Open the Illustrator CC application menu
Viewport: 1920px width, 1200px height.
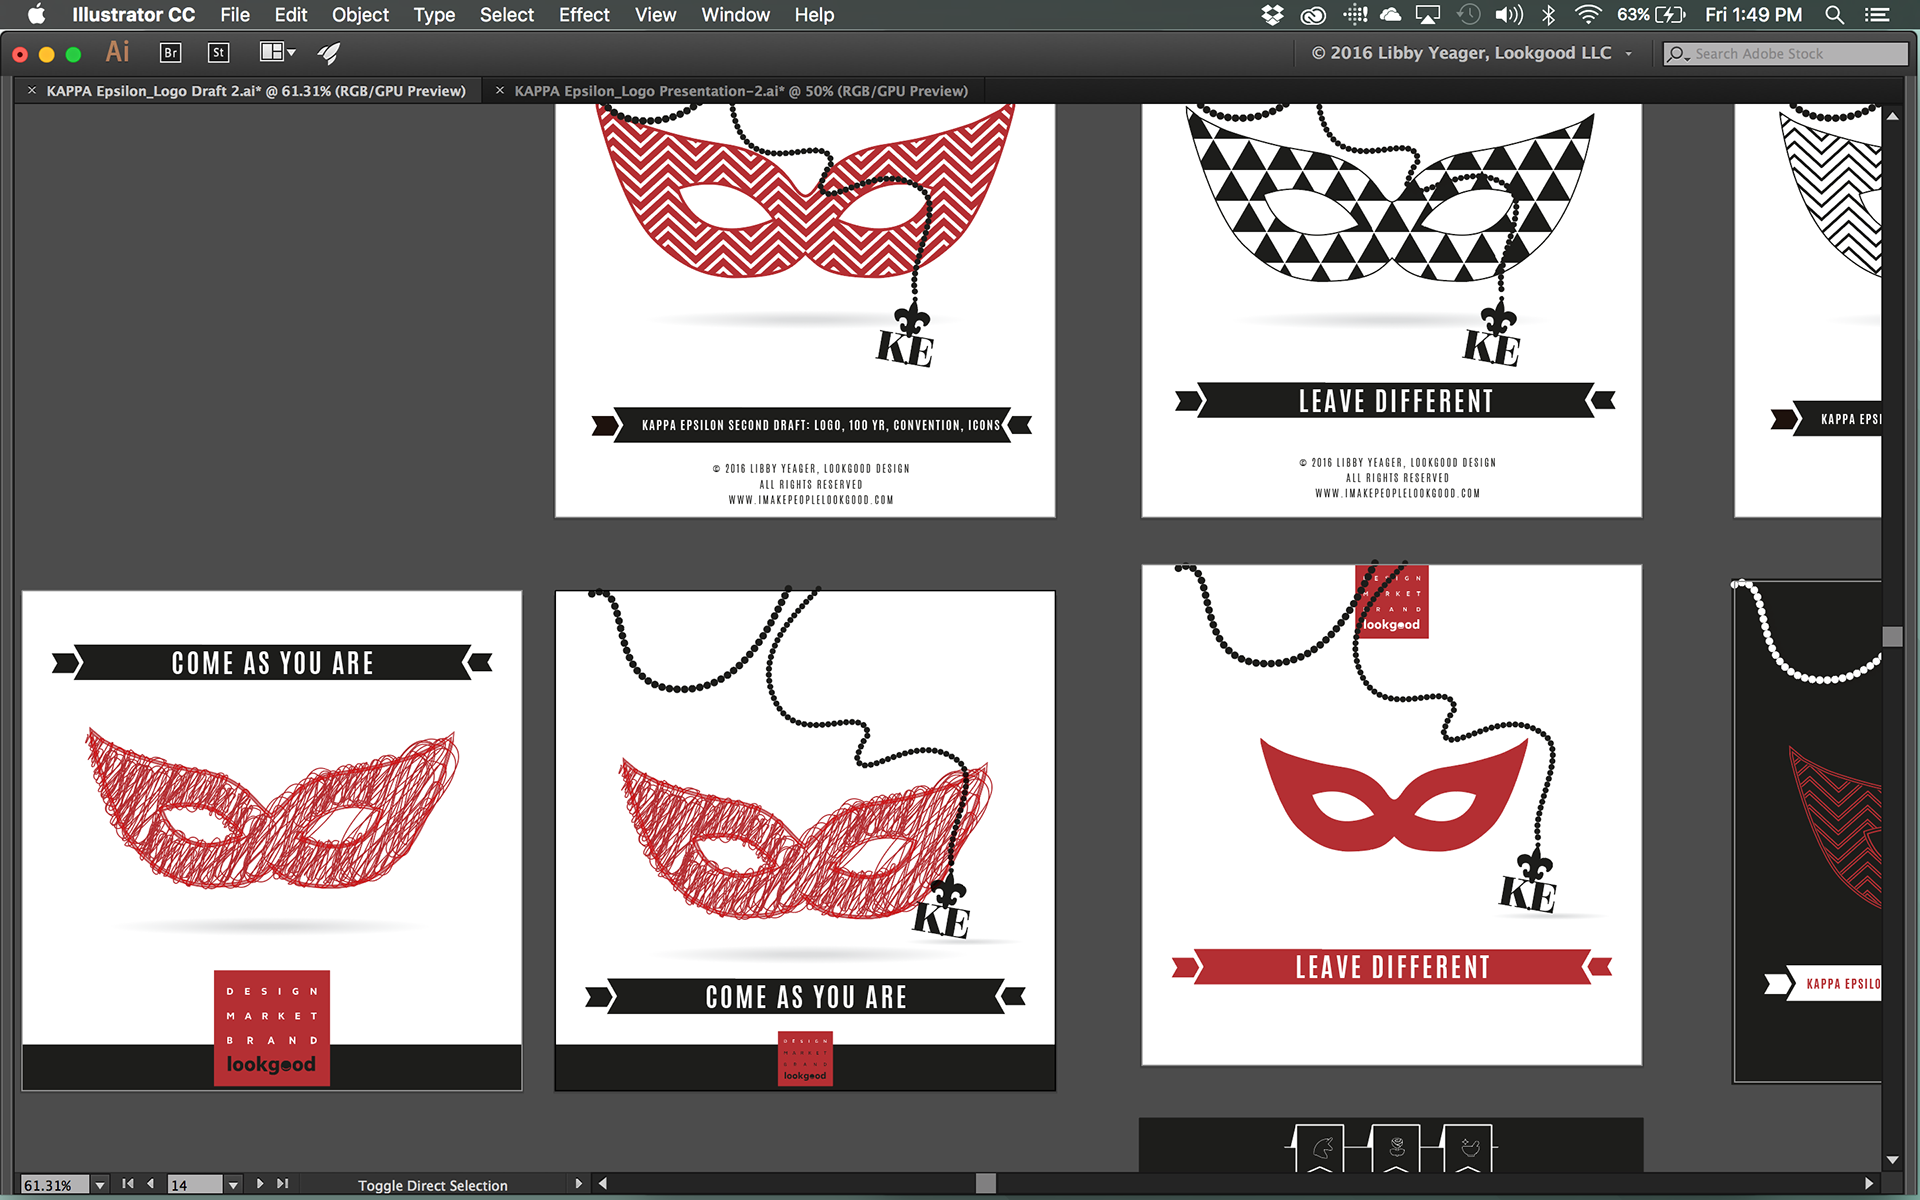pos(133,15)
